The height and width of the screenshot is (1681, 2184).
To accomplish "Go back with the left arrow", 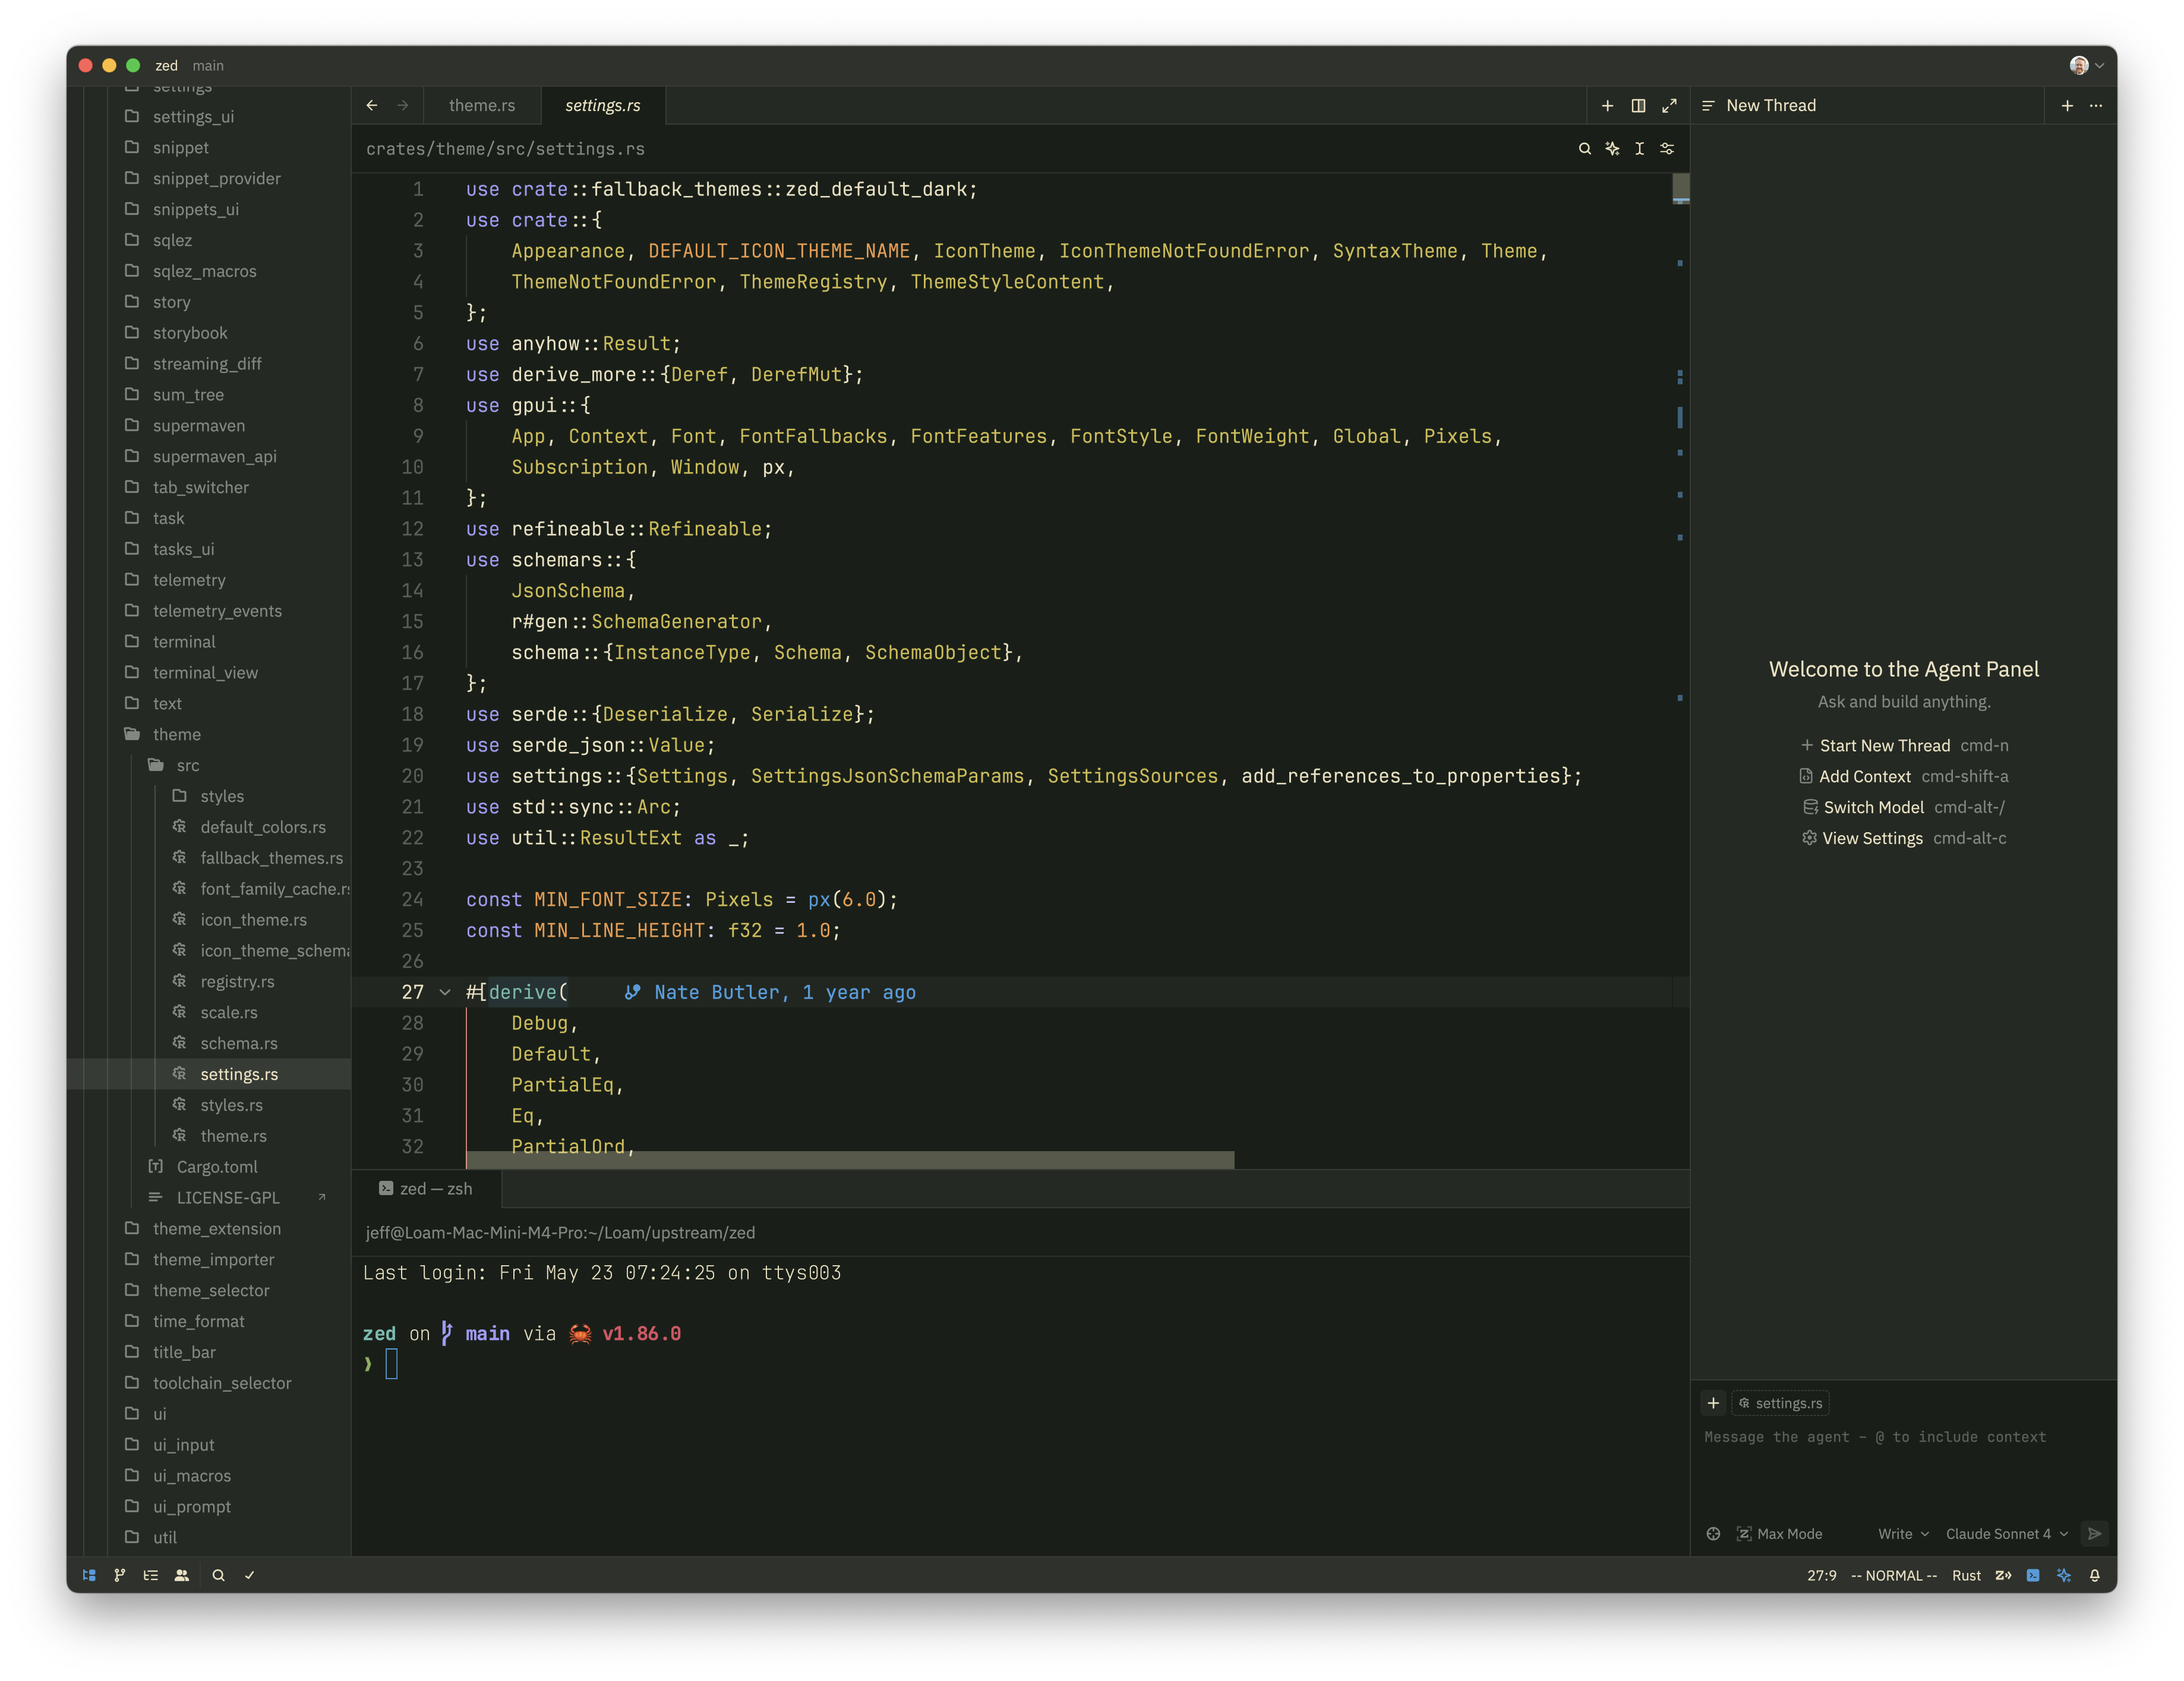I will pos(372,105).
